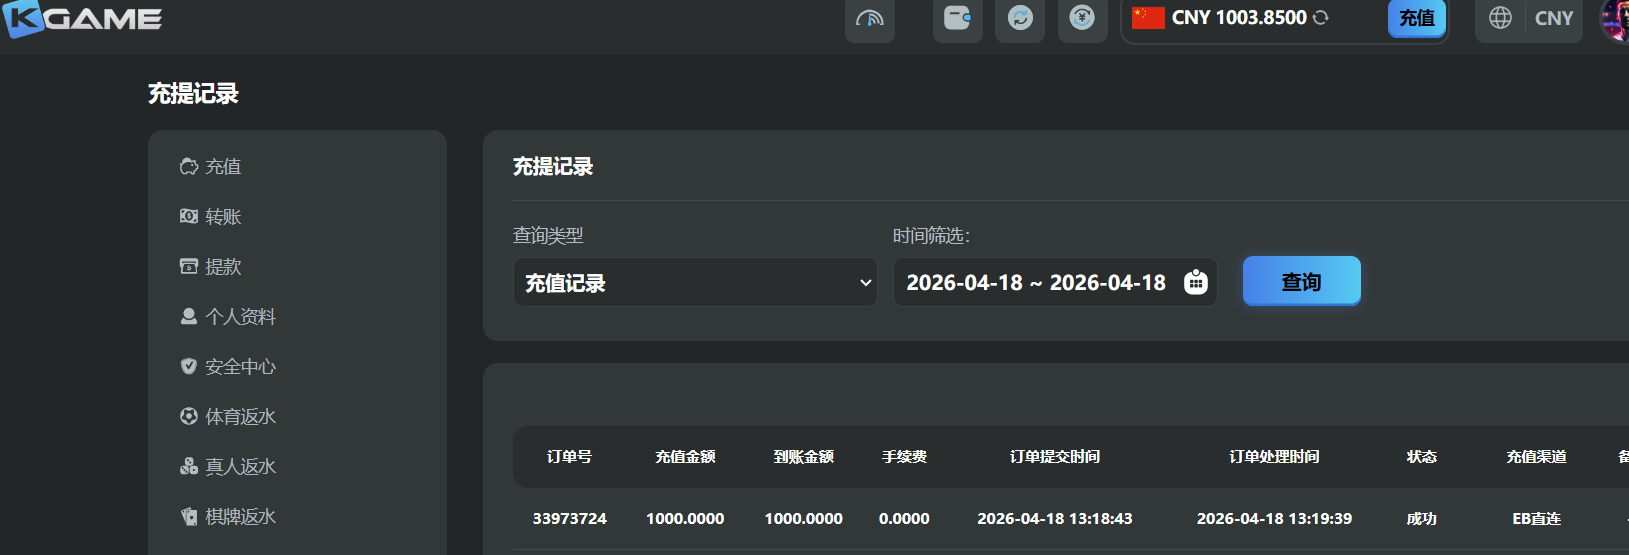1629x555 pixels.
Task: Click the globe language icon
Action: click(1500, 18)
